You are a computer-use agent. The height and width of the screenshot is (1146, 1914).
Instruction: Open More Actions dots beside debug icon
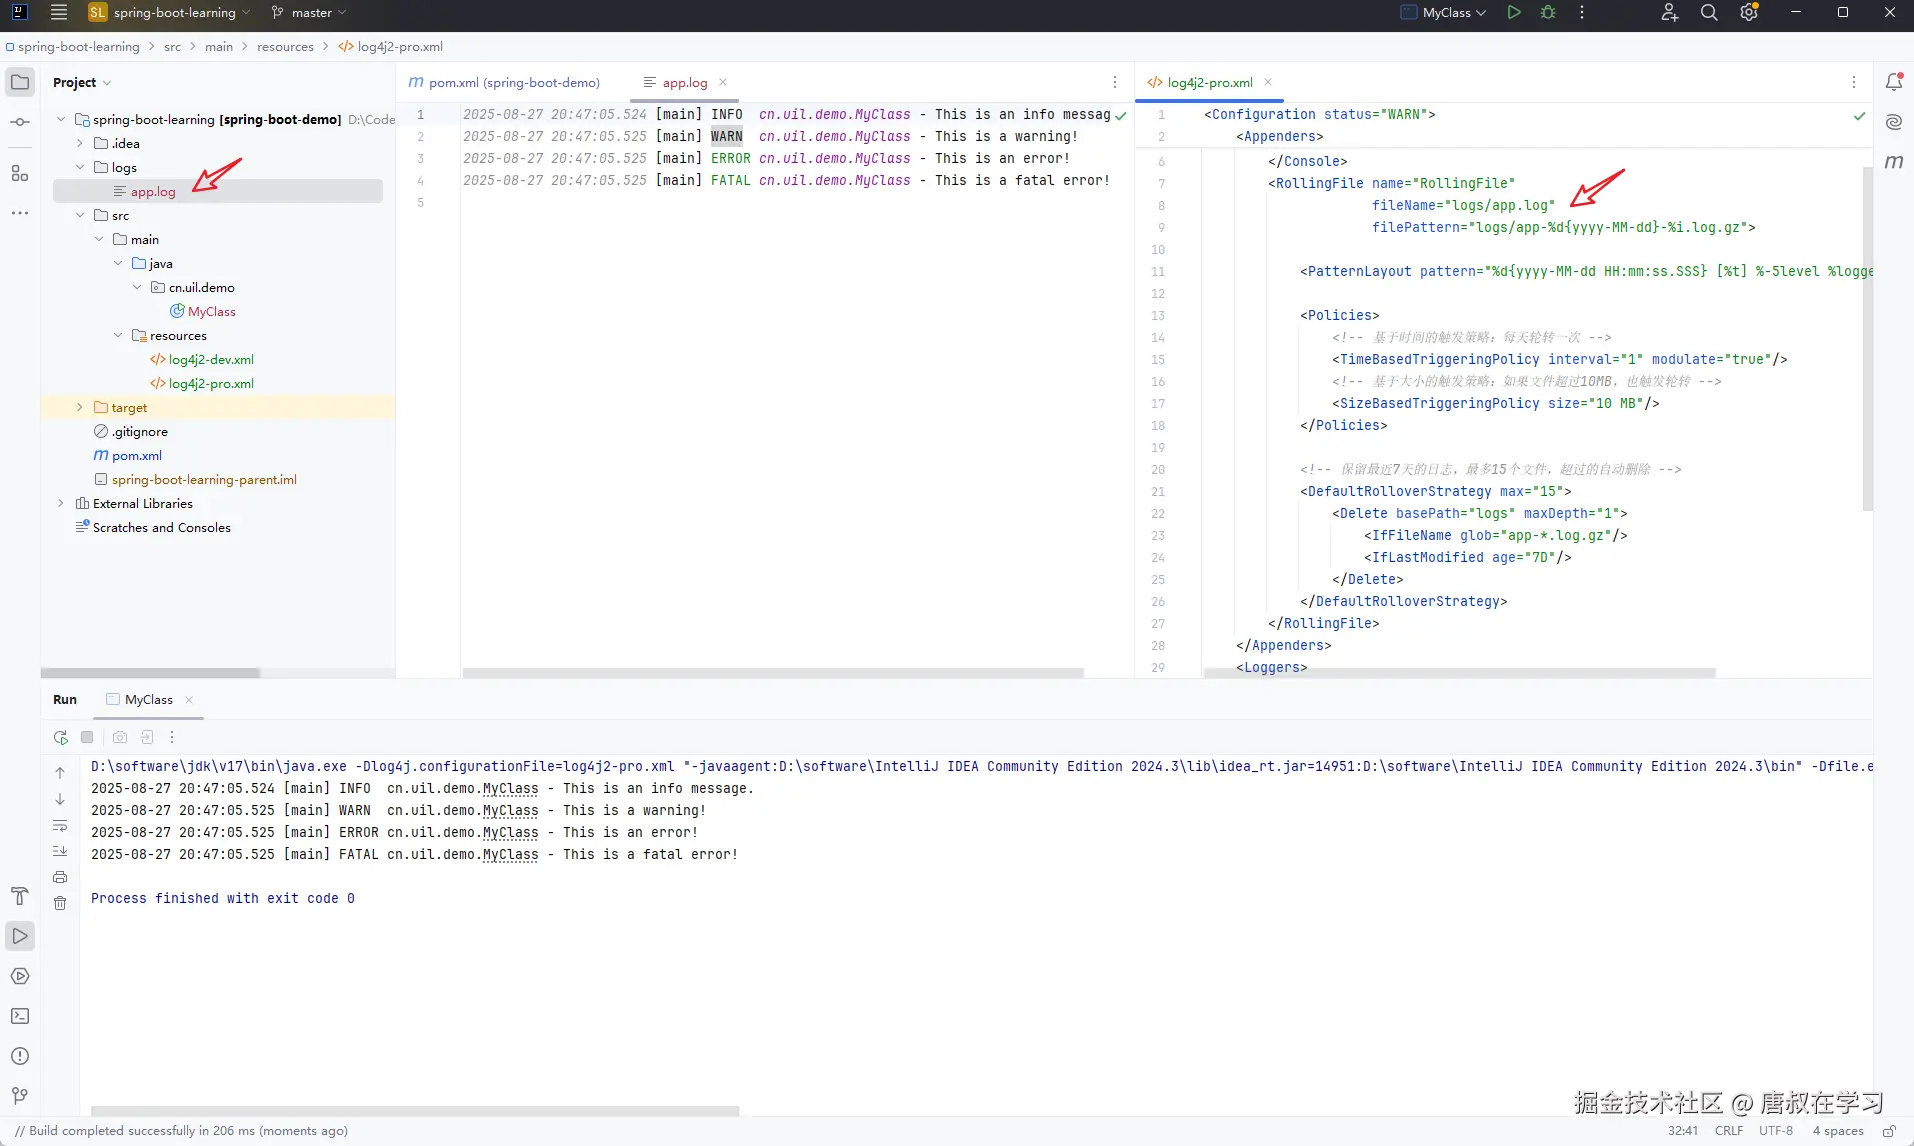[1582, 13]
